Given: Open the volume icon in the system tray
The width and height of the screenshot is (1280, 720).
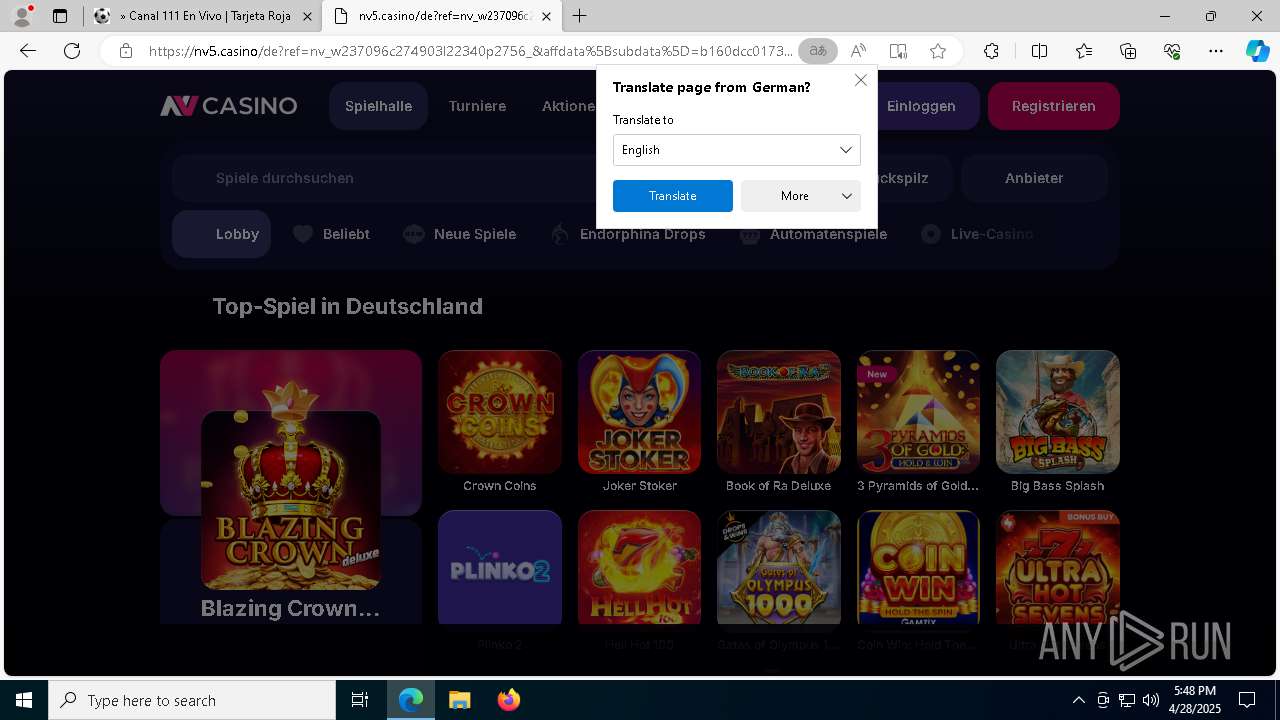Looking at the screenshot, I should pos(1151,700).
